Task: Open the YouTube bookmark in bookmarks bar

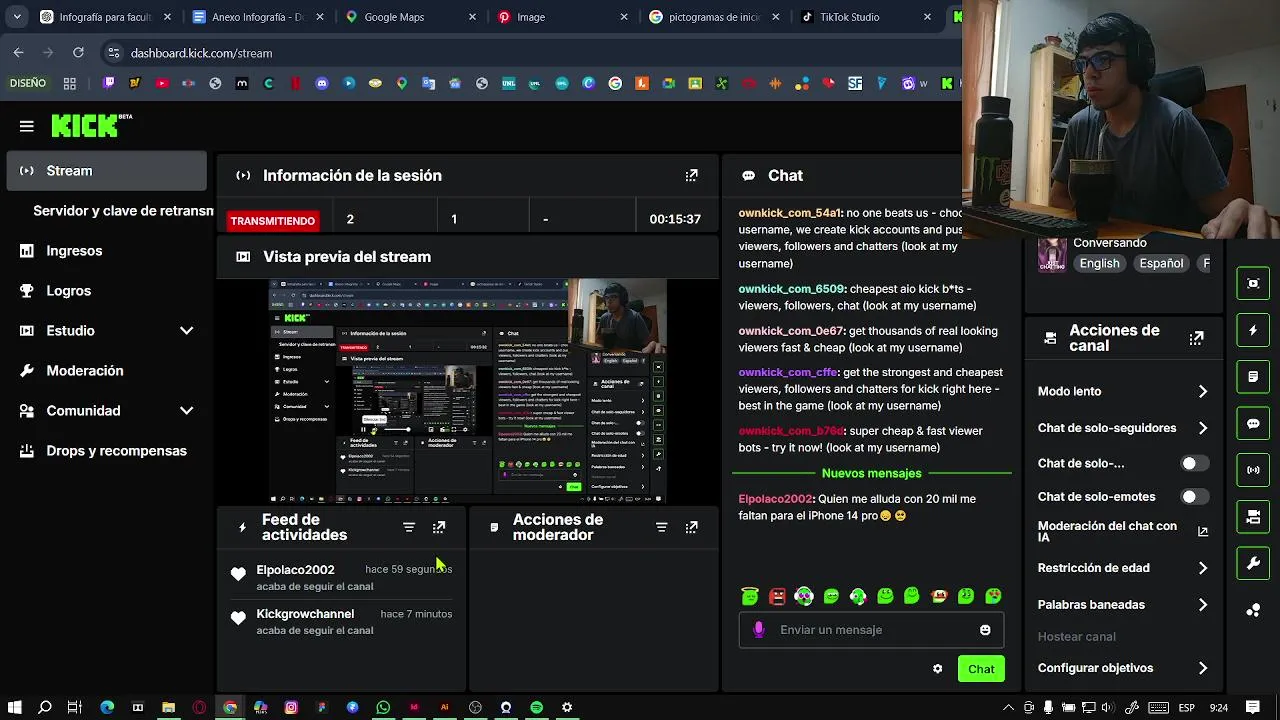Action: pos(162,84)
